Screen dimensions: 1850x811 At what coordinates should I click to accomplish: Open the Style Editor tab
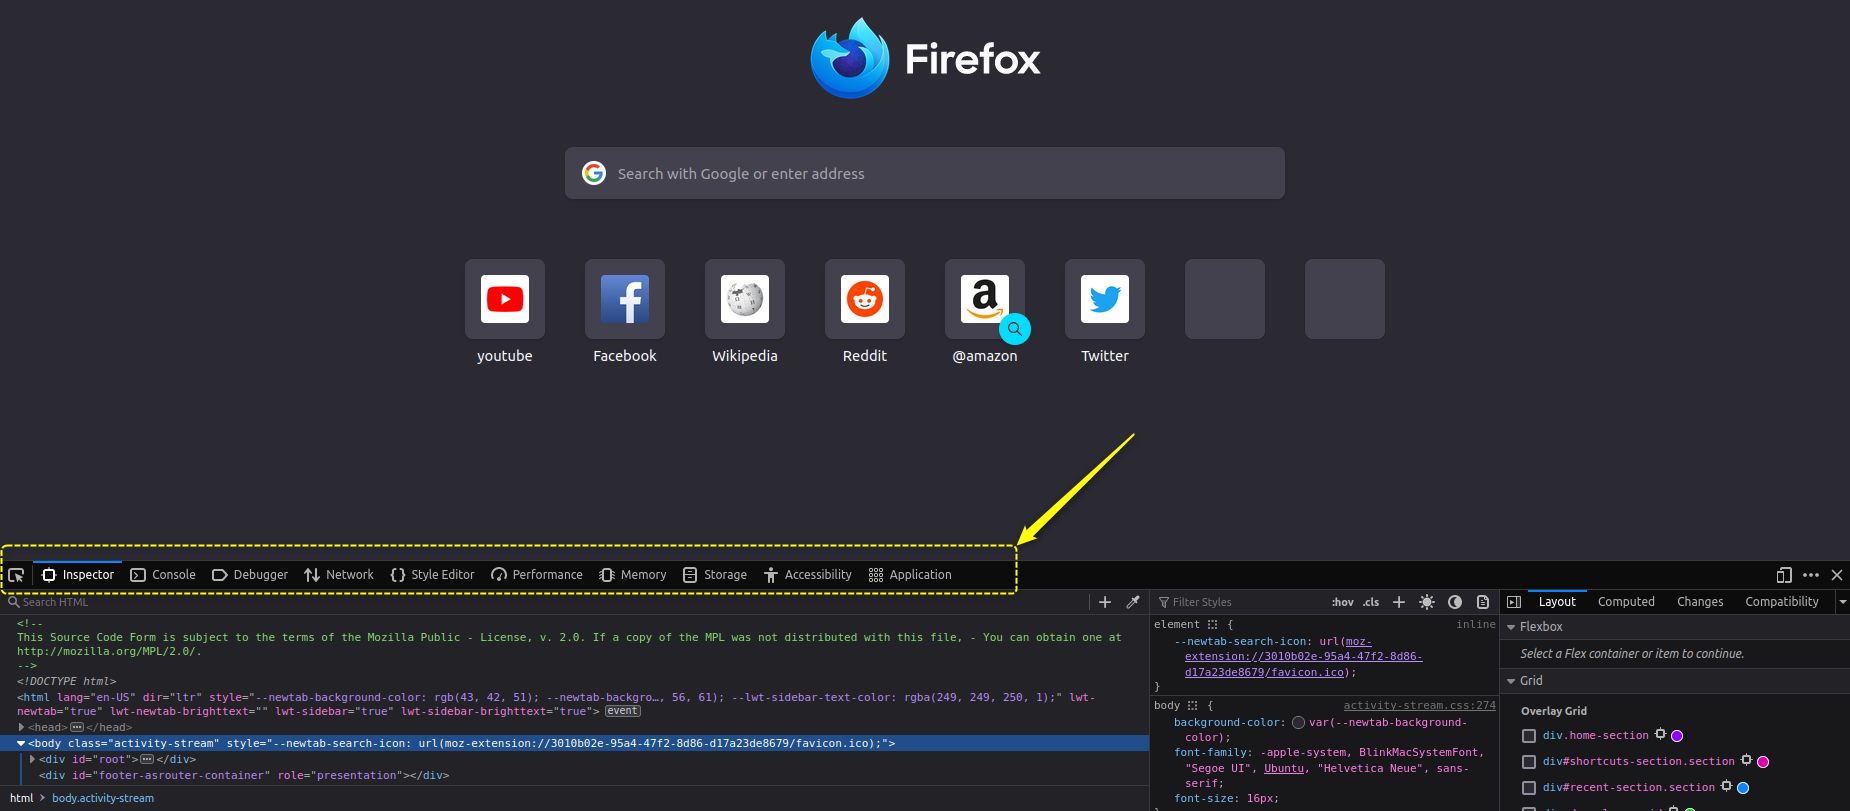pyautogui.click(x=432, y=575)
